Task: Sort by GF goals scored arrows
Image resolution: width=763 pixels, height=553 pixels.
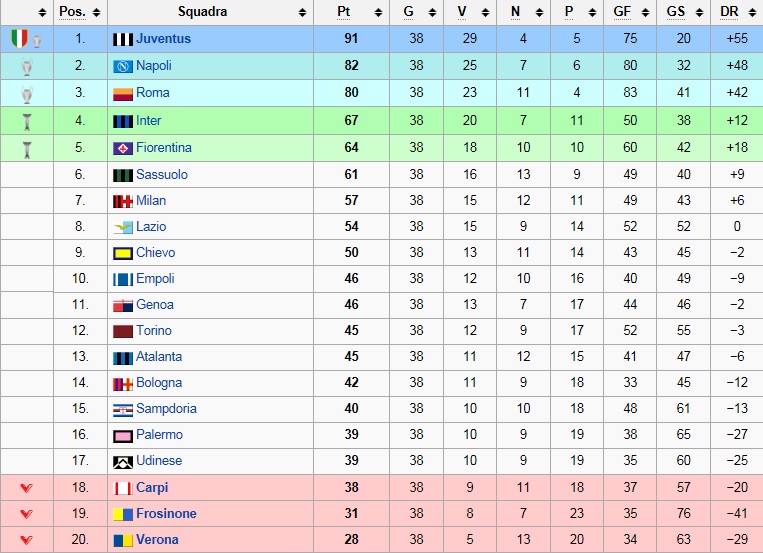Action: (x=645, y=13)
